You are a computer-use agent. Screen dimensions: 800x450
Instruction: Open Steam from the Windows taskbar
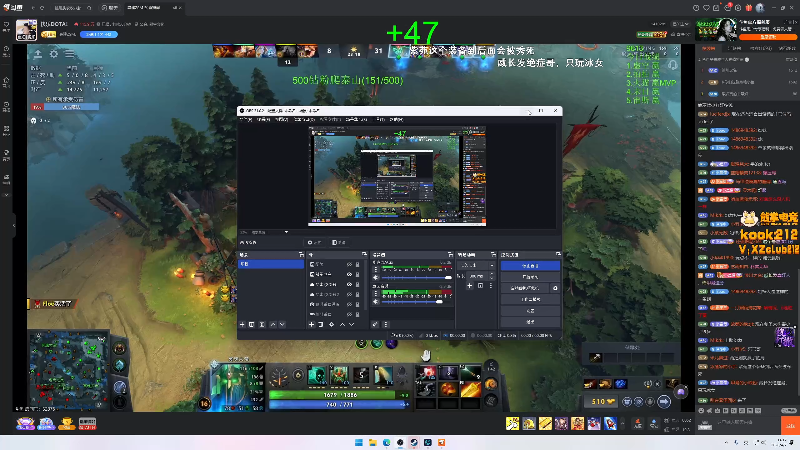pos(414,442)
